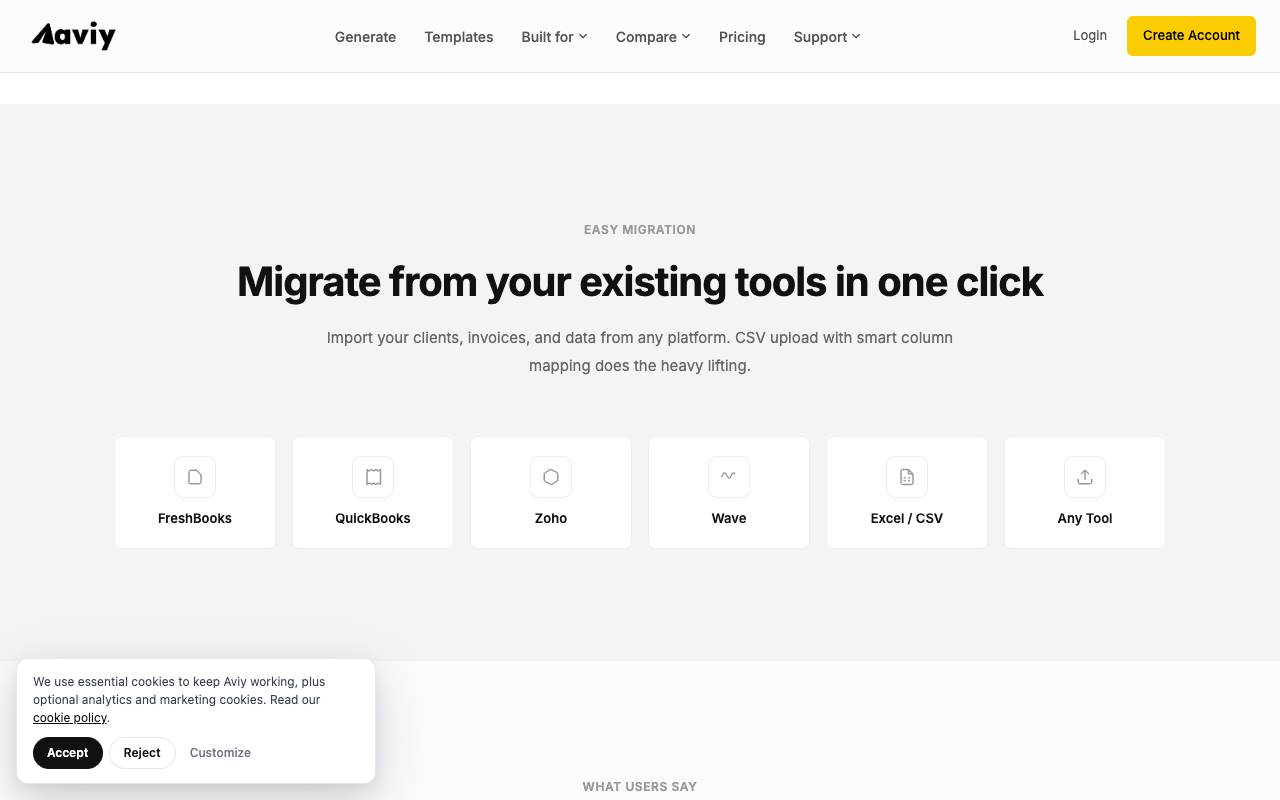This screenshot has width=1280, height=800.
Task: Click the Any Tool upload icon
Action: [1085, 477]
